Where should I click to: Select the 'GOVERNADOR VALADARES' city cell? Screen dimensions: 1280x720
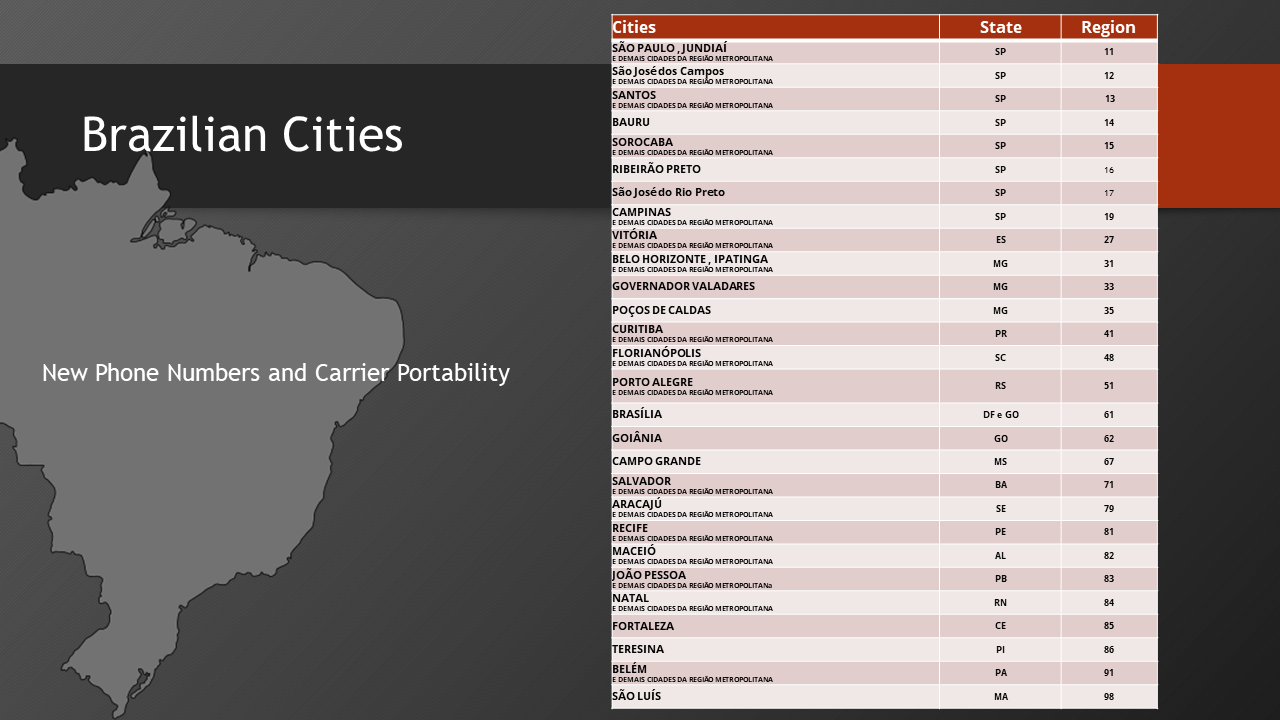774,286
